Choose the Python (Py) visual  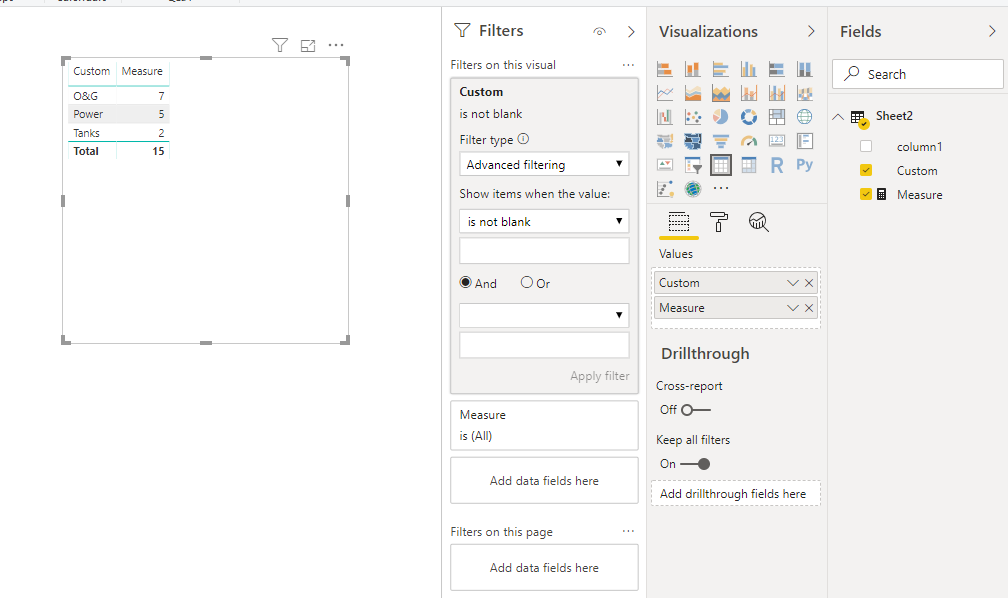tap(804, 165)
